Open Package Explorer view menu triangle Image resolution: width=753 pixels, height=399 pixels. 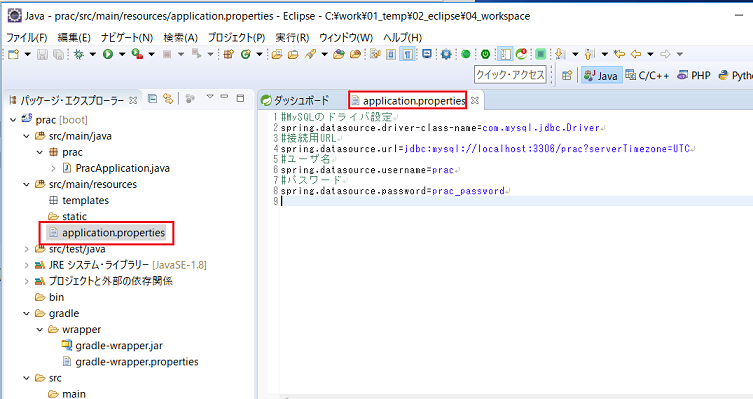(x=210, y=97)
